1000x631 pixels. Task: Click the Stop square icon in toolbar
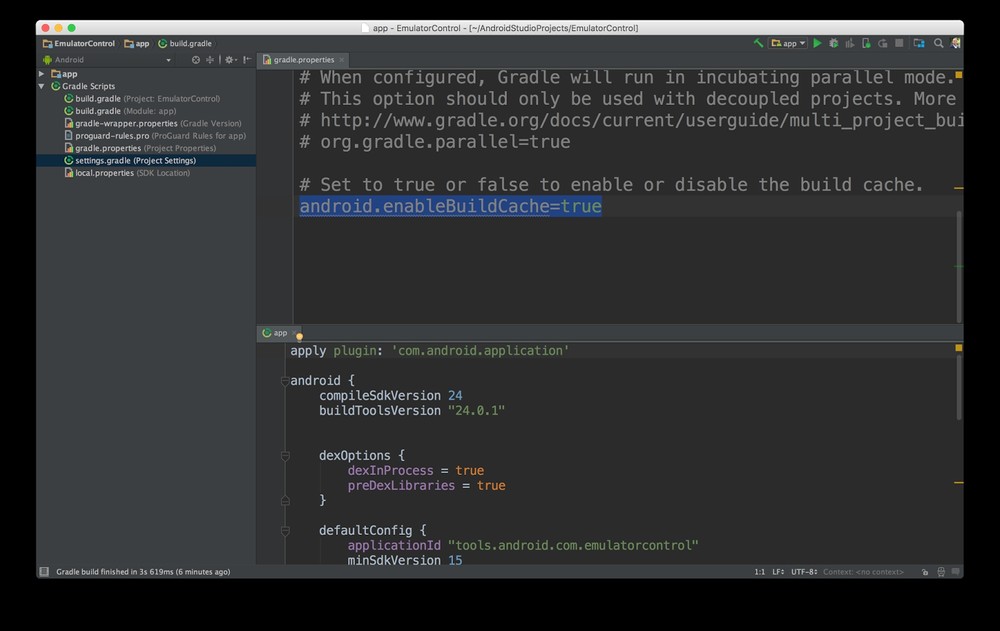pos(899,44)
